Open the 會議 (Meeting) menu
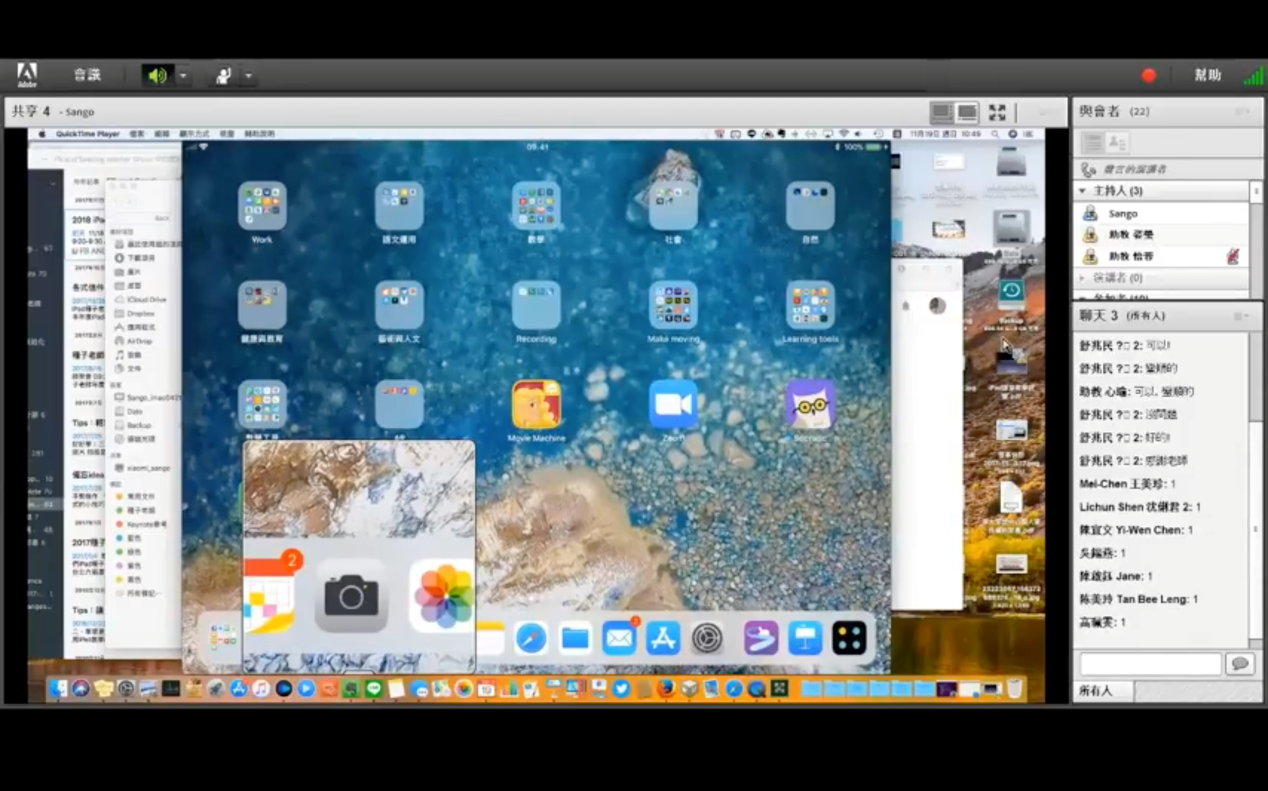 coord(88,75)
